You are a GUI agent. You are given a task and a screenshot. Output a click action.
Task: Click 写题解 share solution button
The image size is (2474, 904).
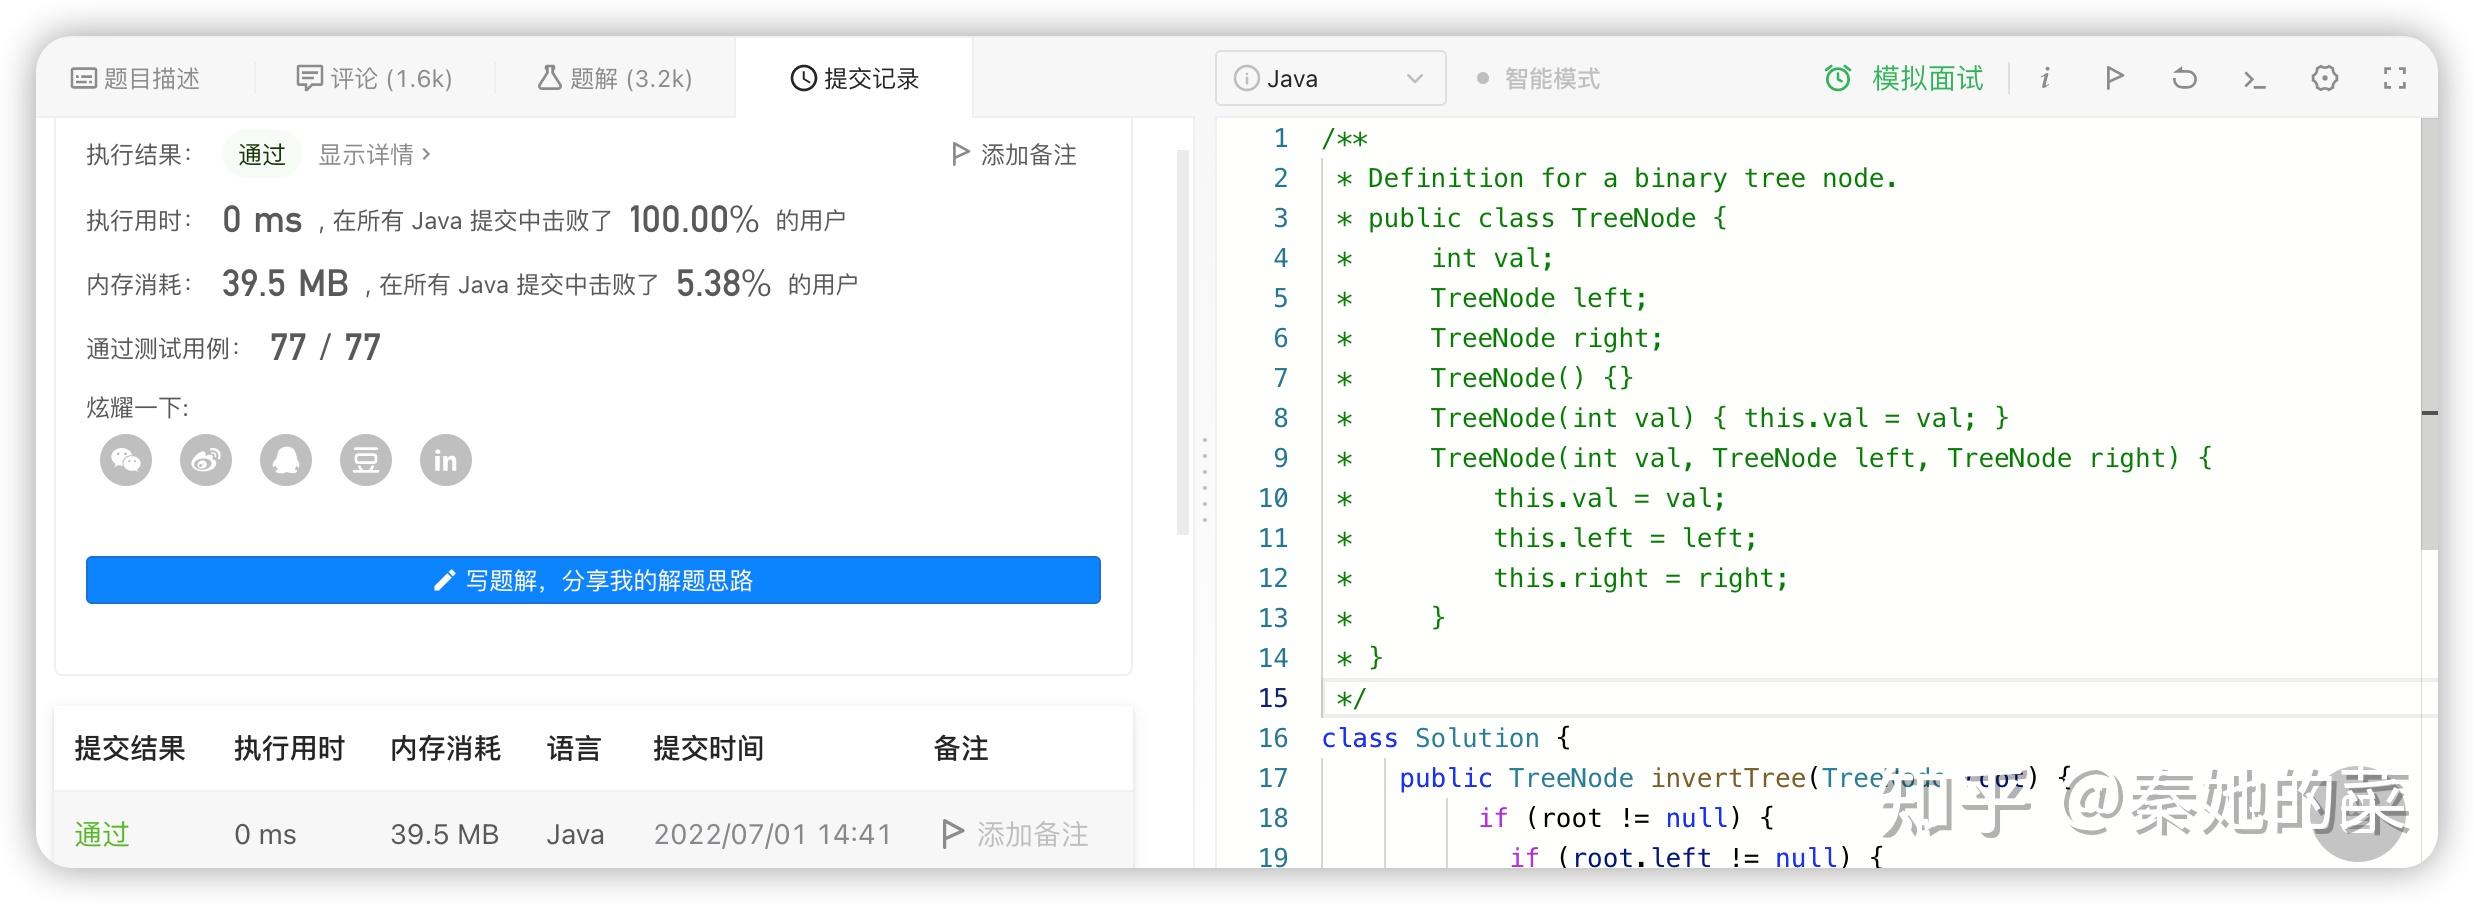click(593, 580)
